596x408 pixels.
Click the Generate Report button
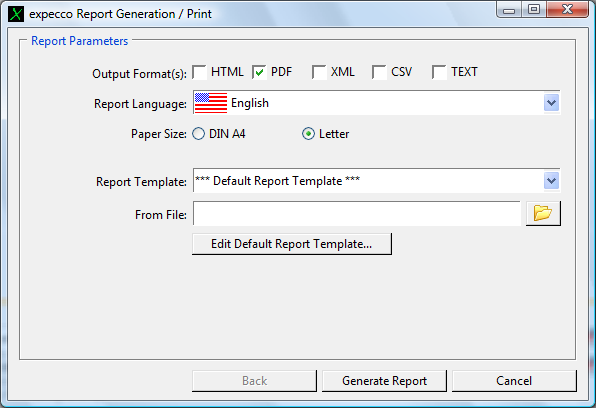(384, 381)
